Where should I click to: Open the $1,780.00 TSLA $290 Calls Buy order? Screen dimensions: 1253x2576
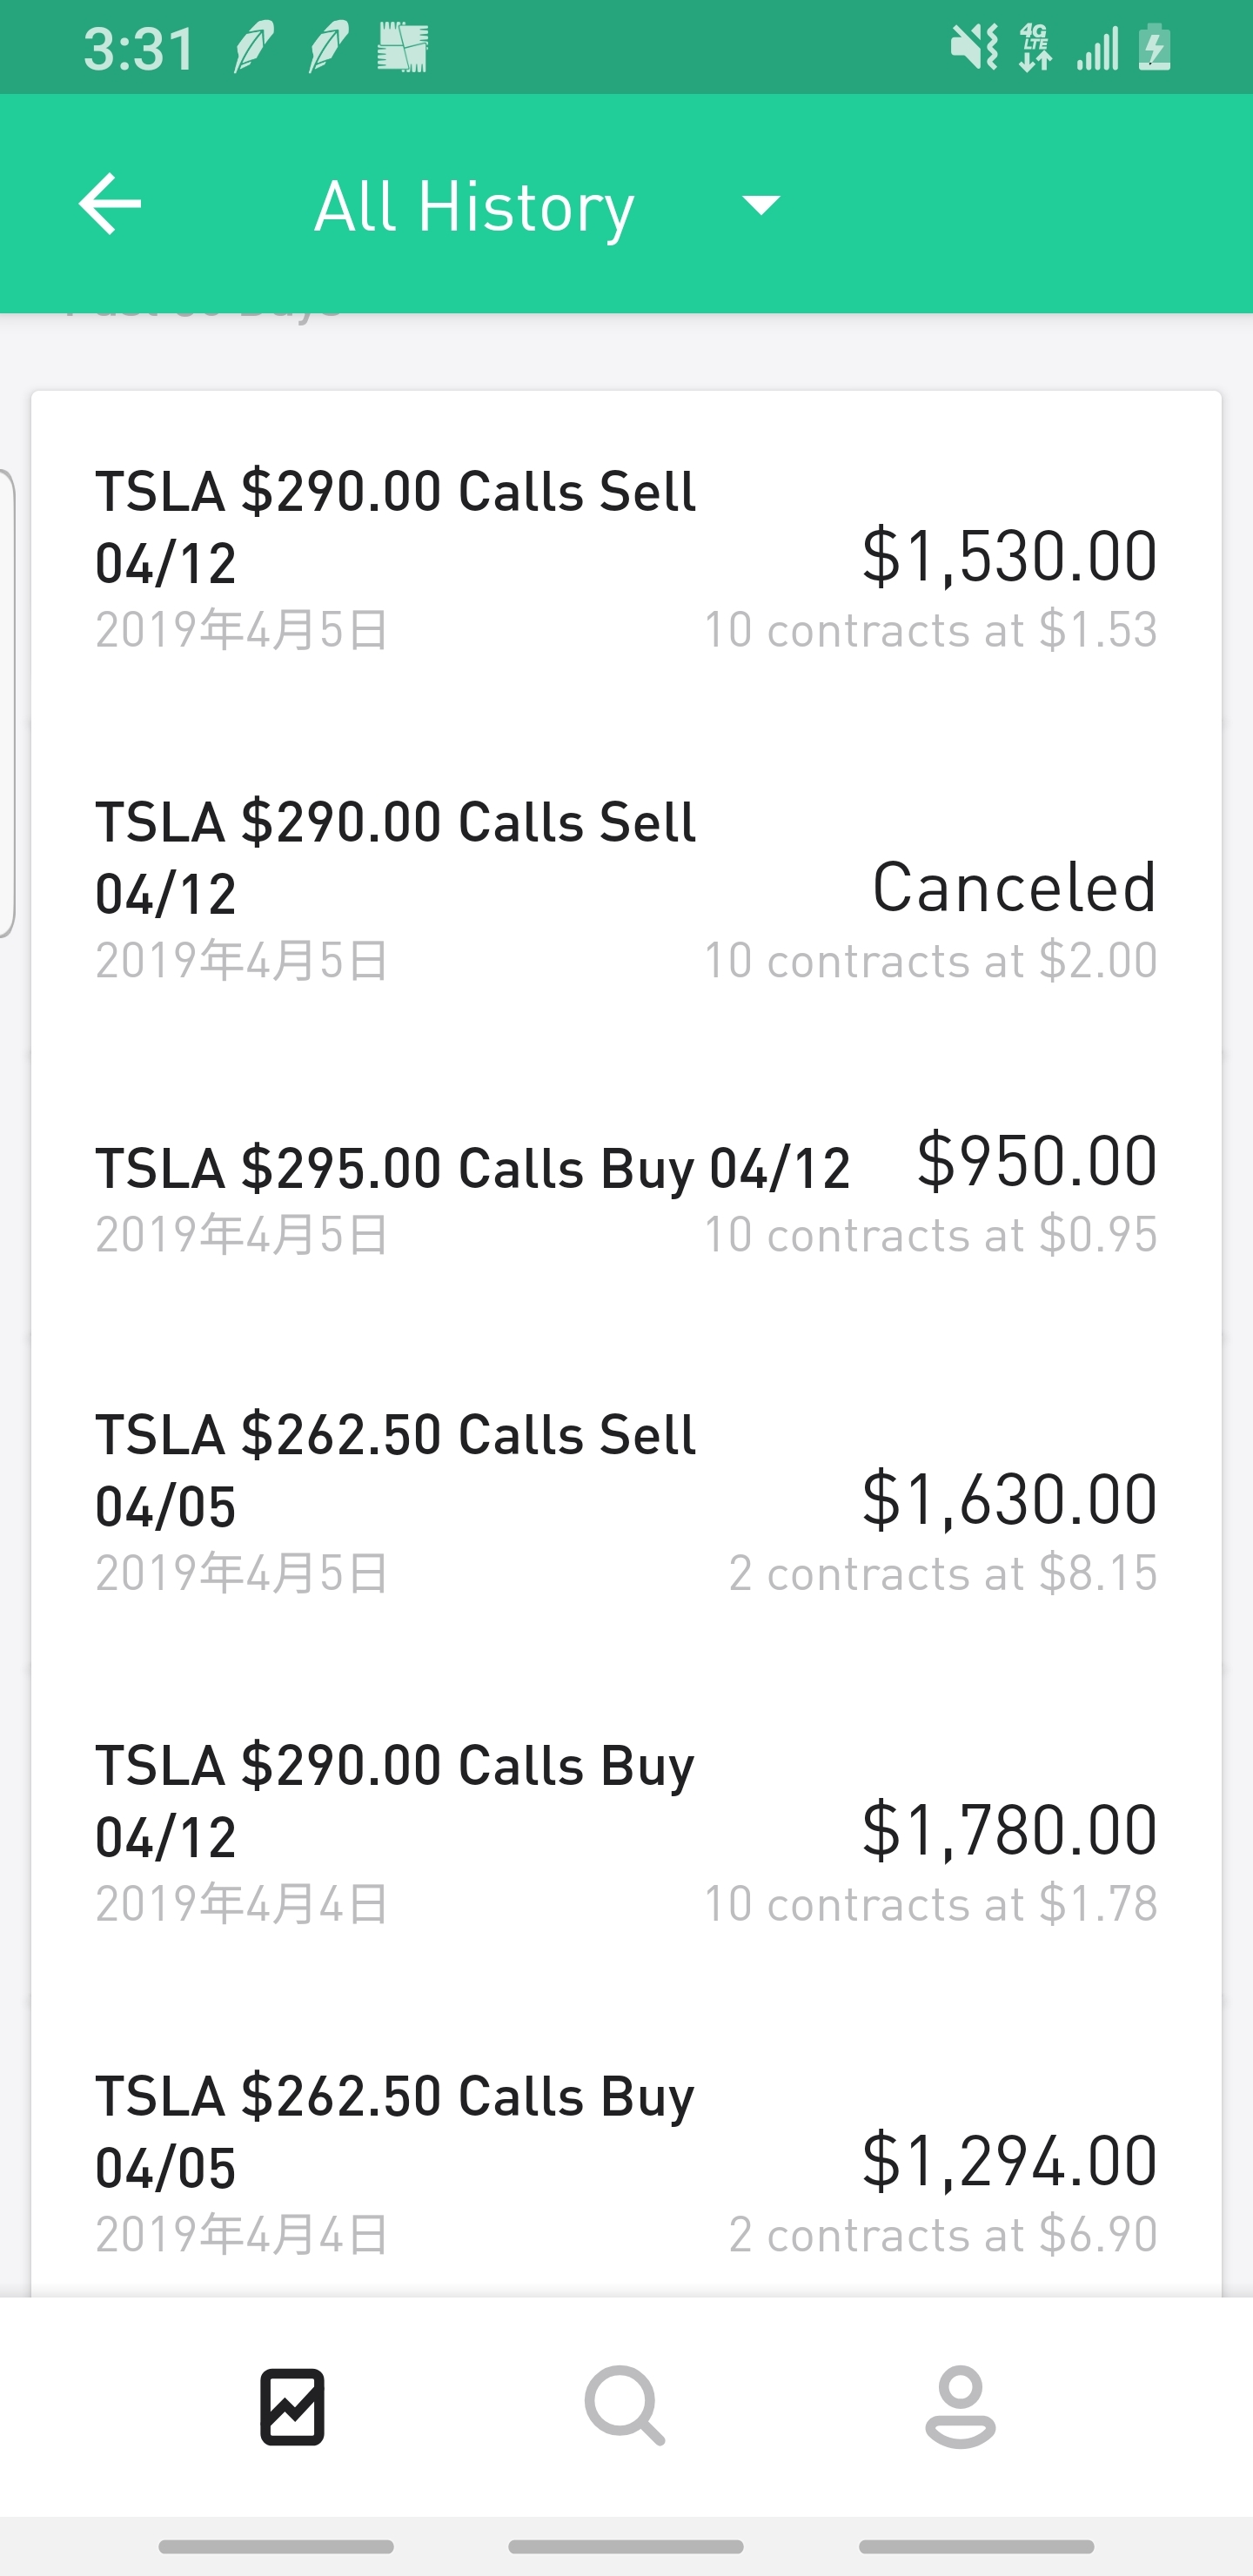(626, 1832)
